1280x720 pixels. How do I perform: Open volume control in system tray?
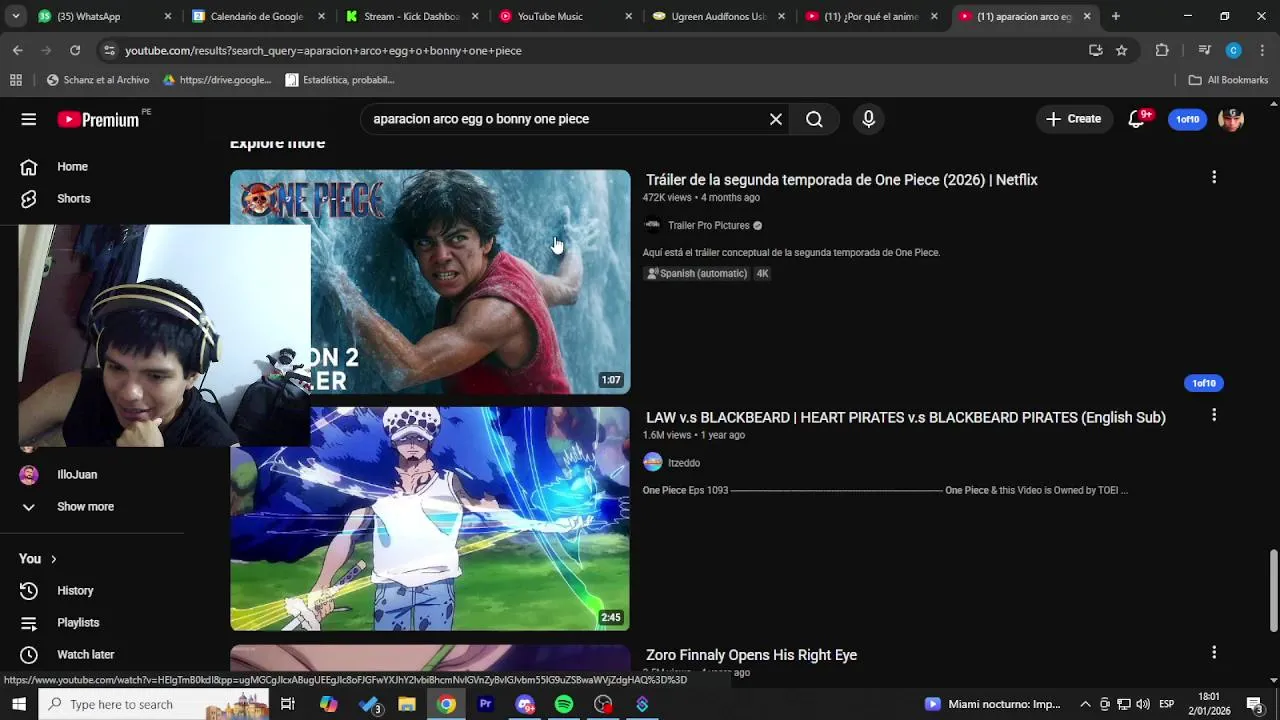(1142, 704)
